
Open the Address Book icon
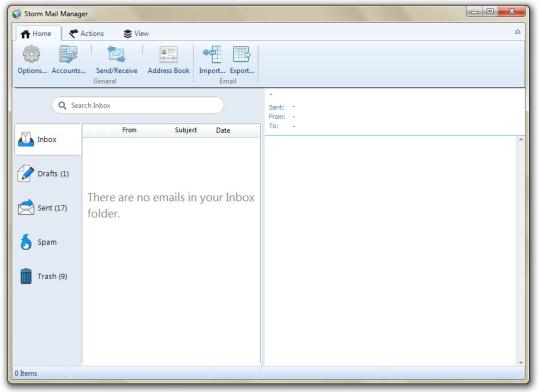coord(168,54)
